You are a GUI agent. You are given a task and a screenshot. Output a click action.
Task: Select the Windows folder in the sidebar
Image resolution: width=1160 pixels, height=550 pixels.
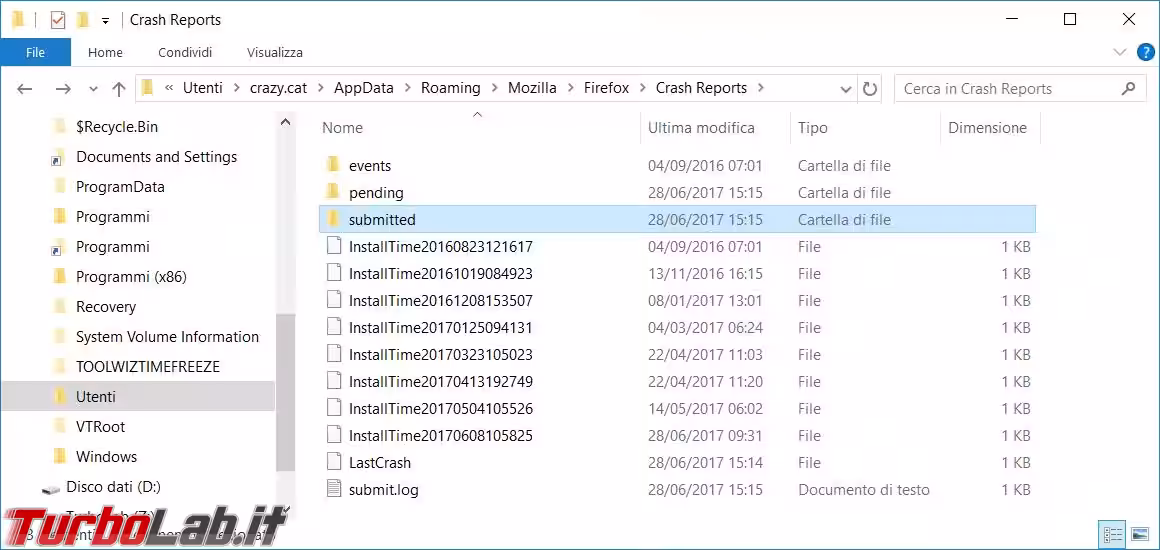coord(106,457)
